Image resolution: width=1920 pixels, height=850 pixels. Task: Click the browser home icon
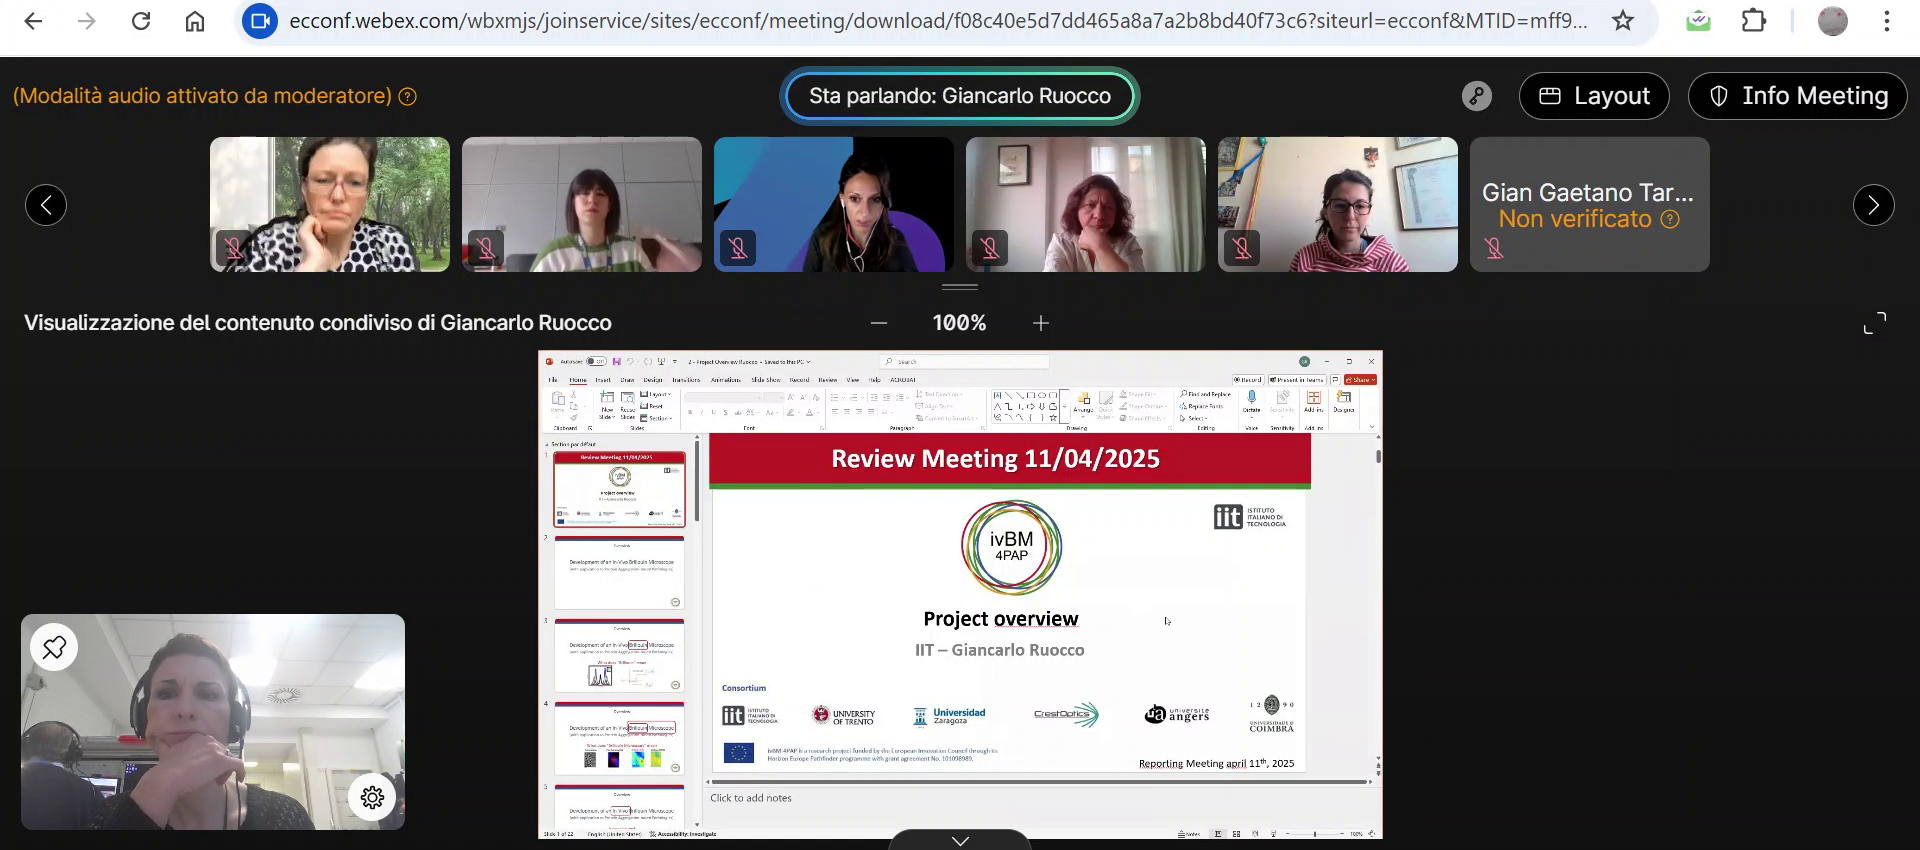[x=195, y=21]
